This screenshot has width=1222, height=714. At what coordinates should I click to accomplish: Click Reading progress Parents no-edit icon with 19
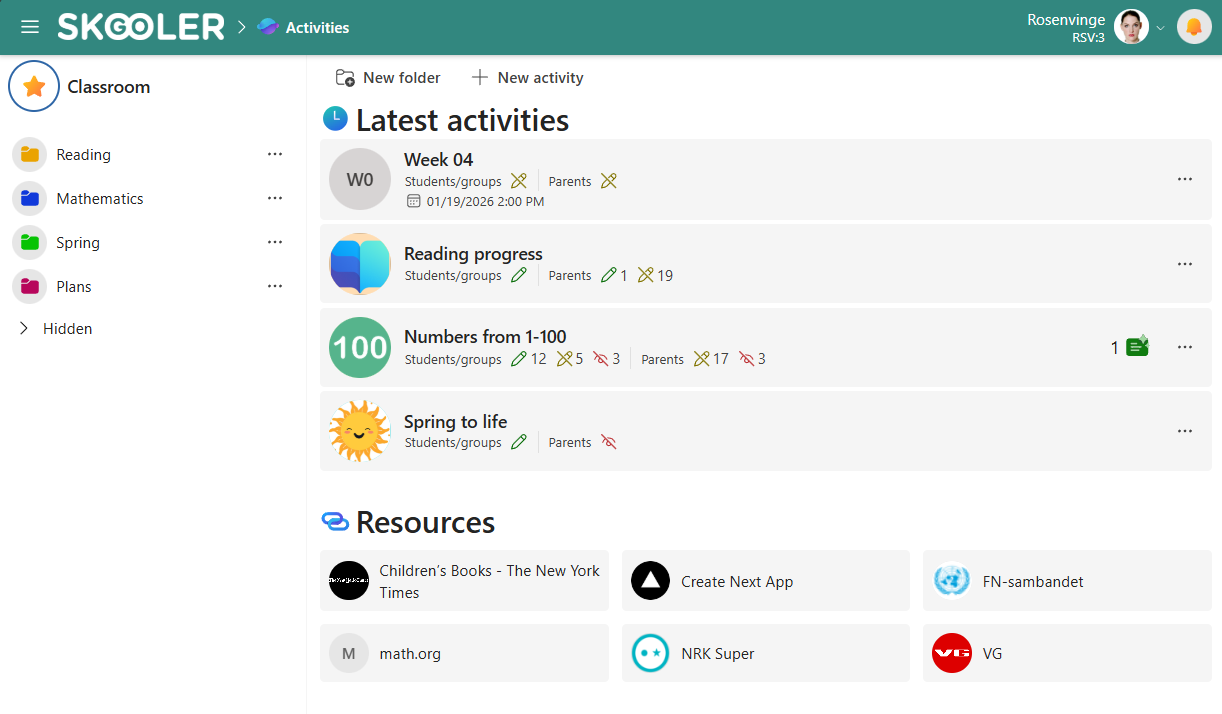(645, 276)
